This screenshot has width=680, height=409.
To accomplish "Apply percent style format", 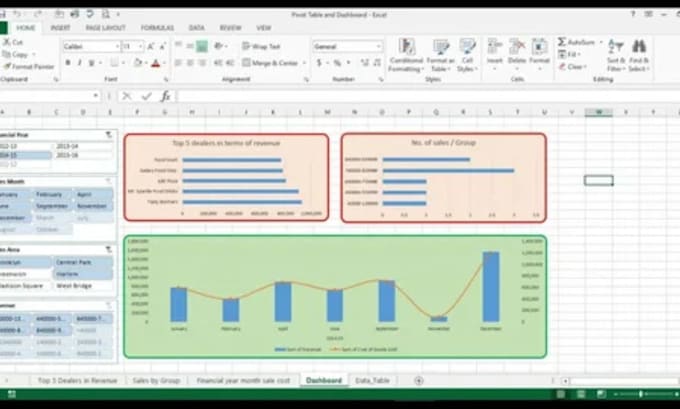I will coord(337,63).
